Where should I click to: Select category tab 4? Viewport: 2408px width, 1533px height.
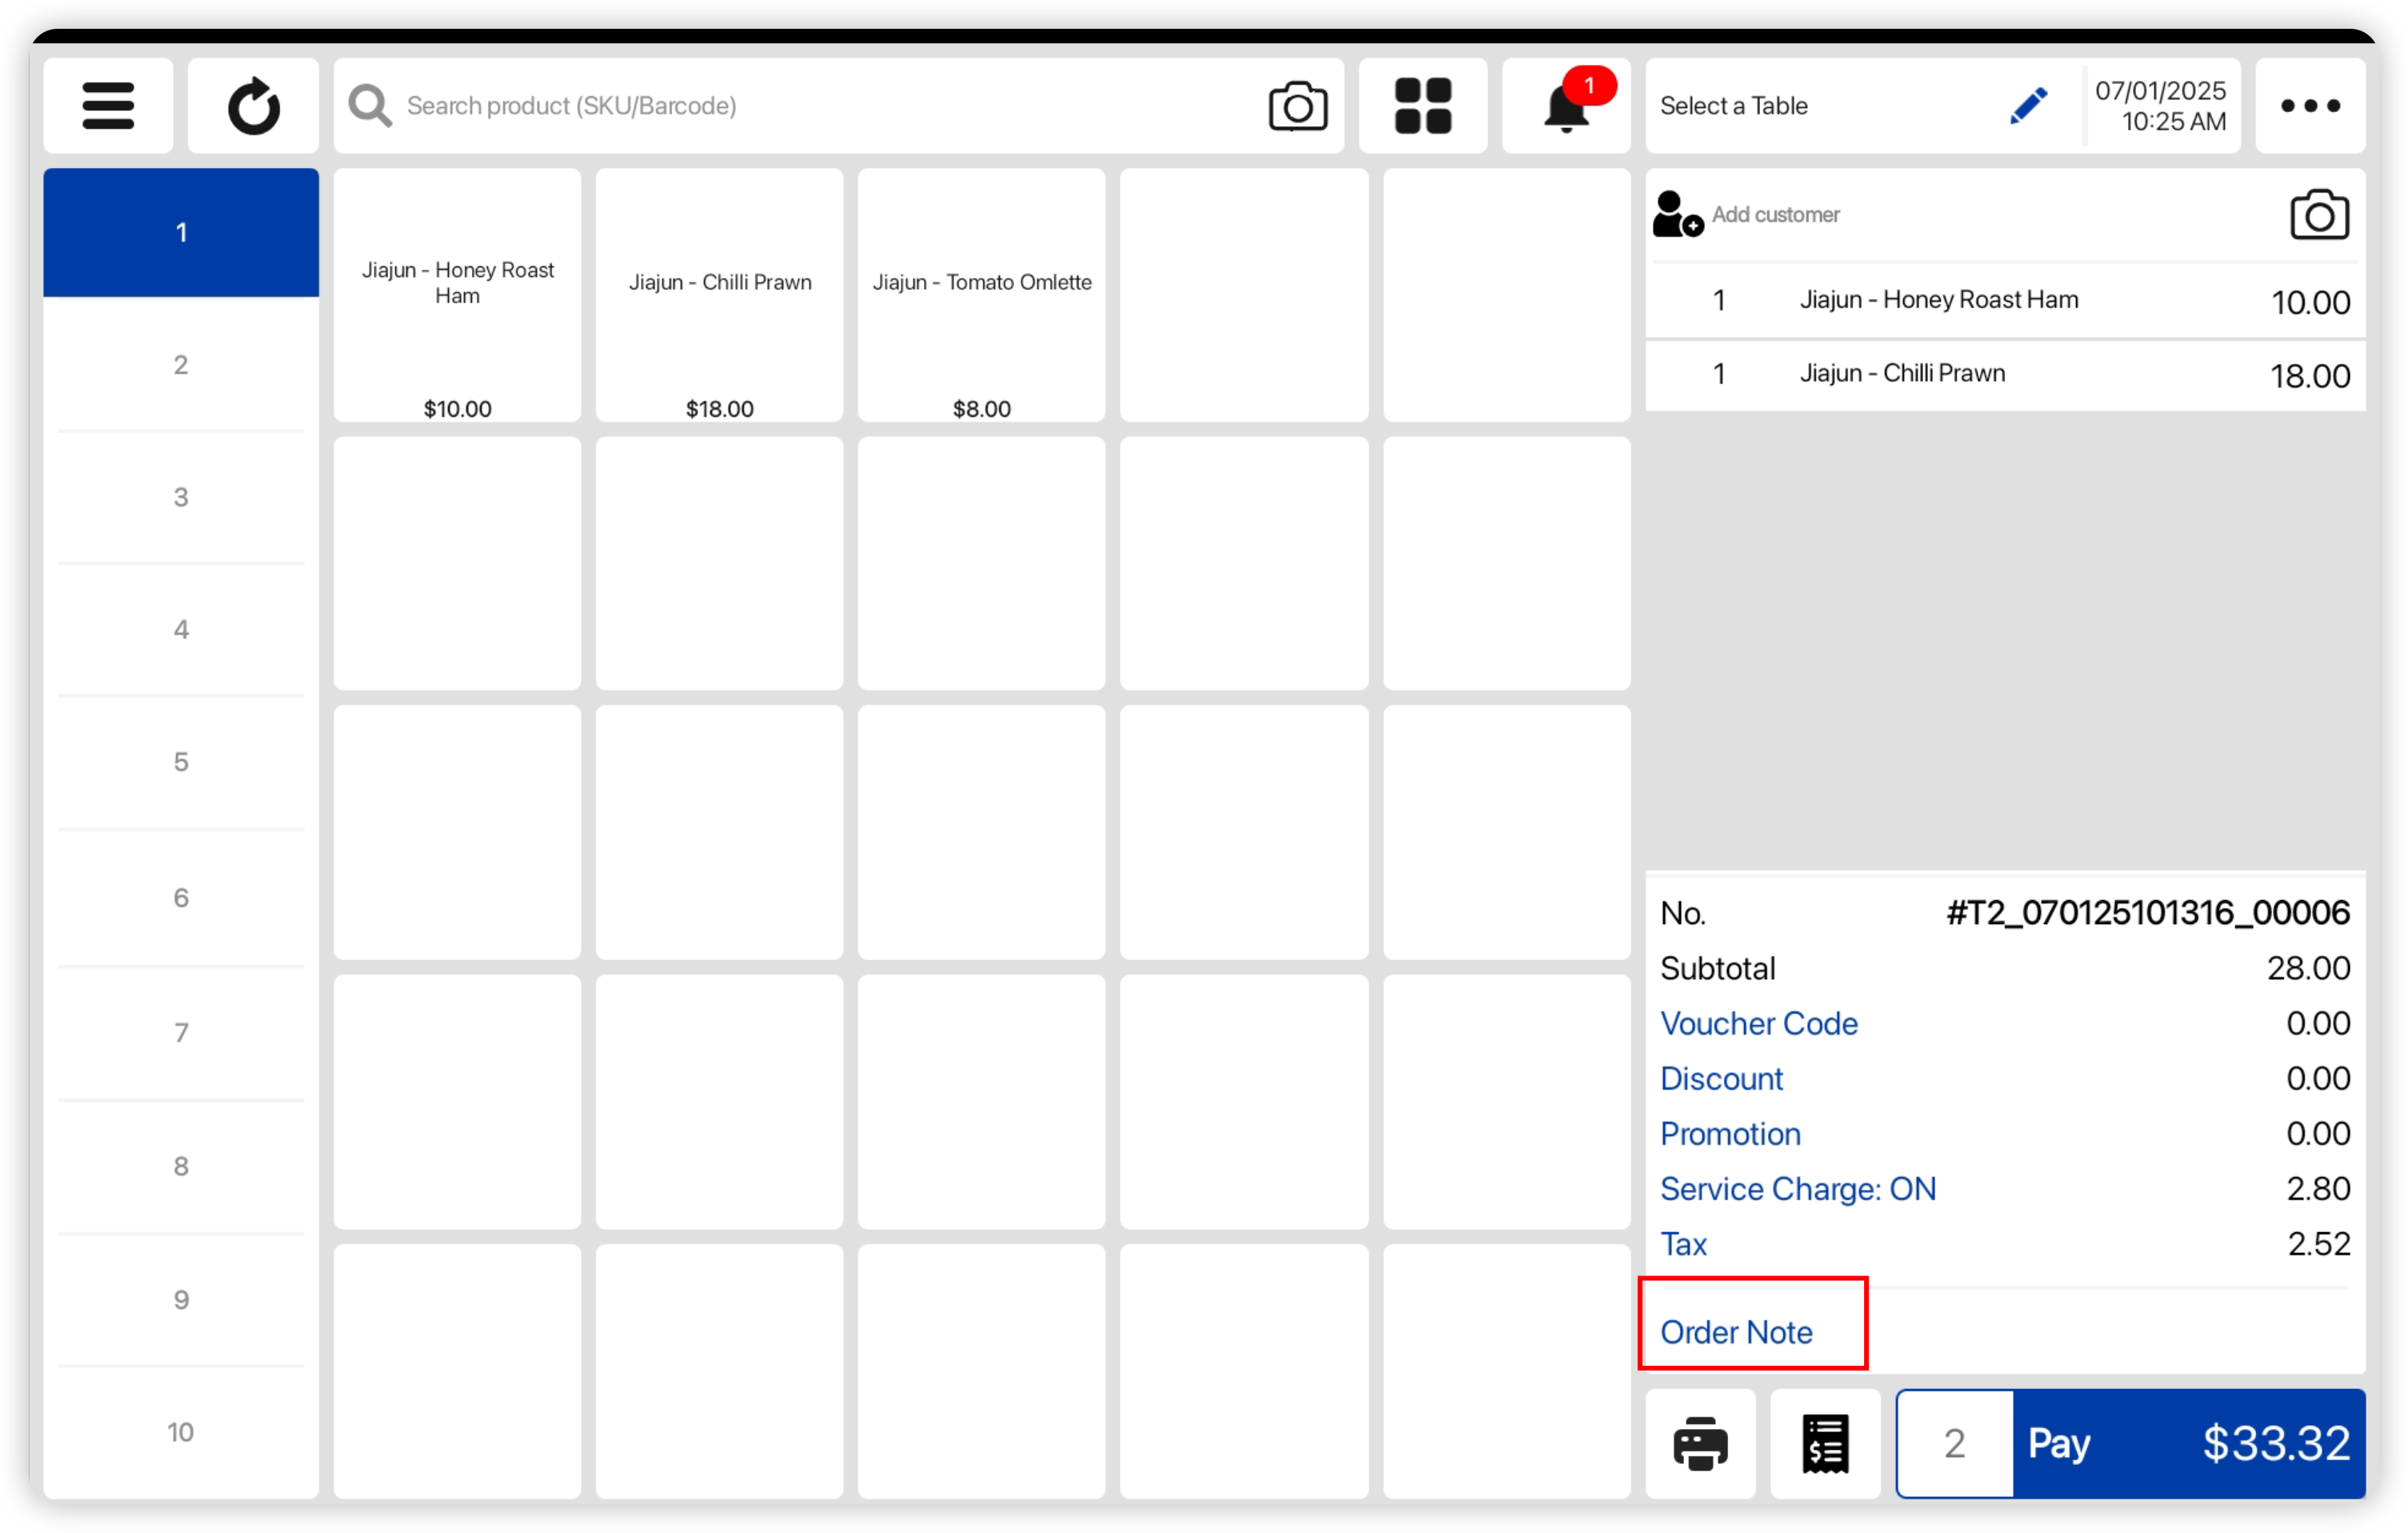[181, 629]
